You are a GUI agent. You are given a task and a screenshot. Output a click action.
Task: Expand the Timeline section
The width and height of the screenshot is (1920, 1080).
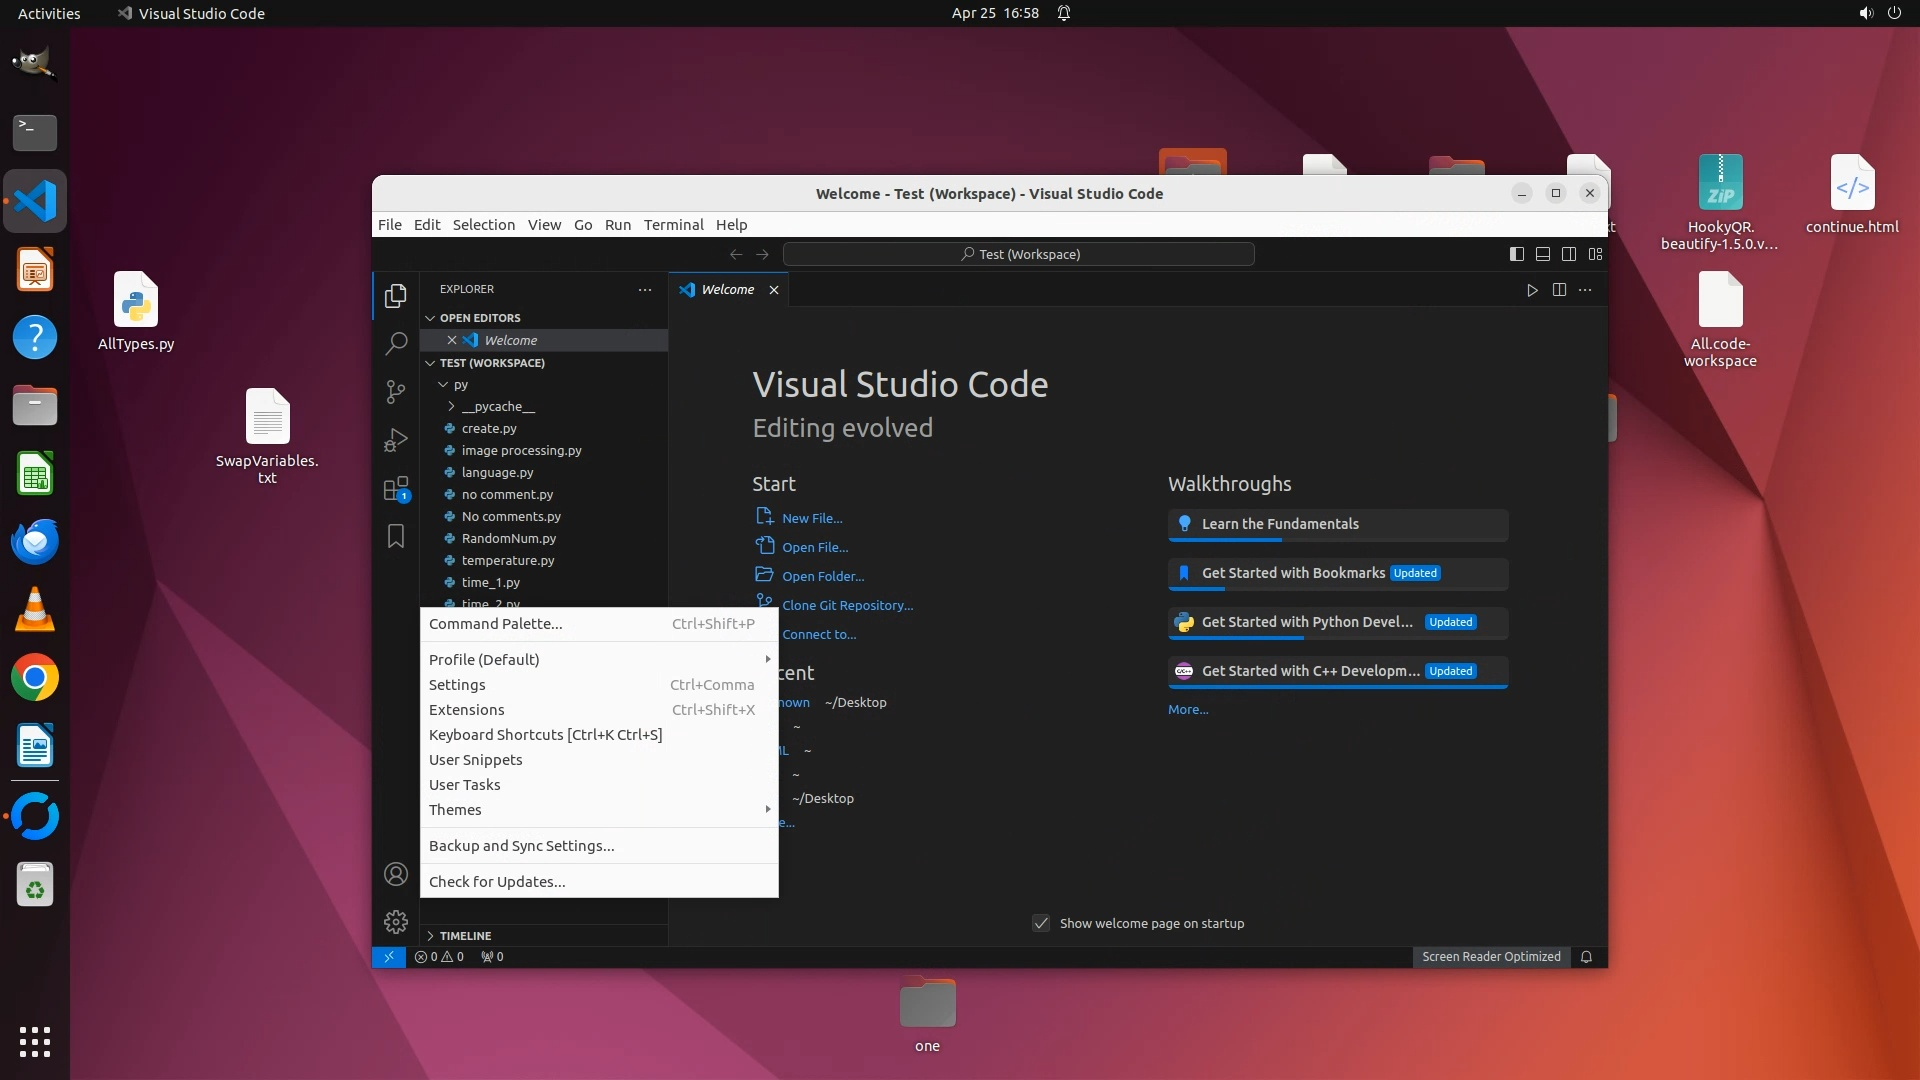pos(465,936)
